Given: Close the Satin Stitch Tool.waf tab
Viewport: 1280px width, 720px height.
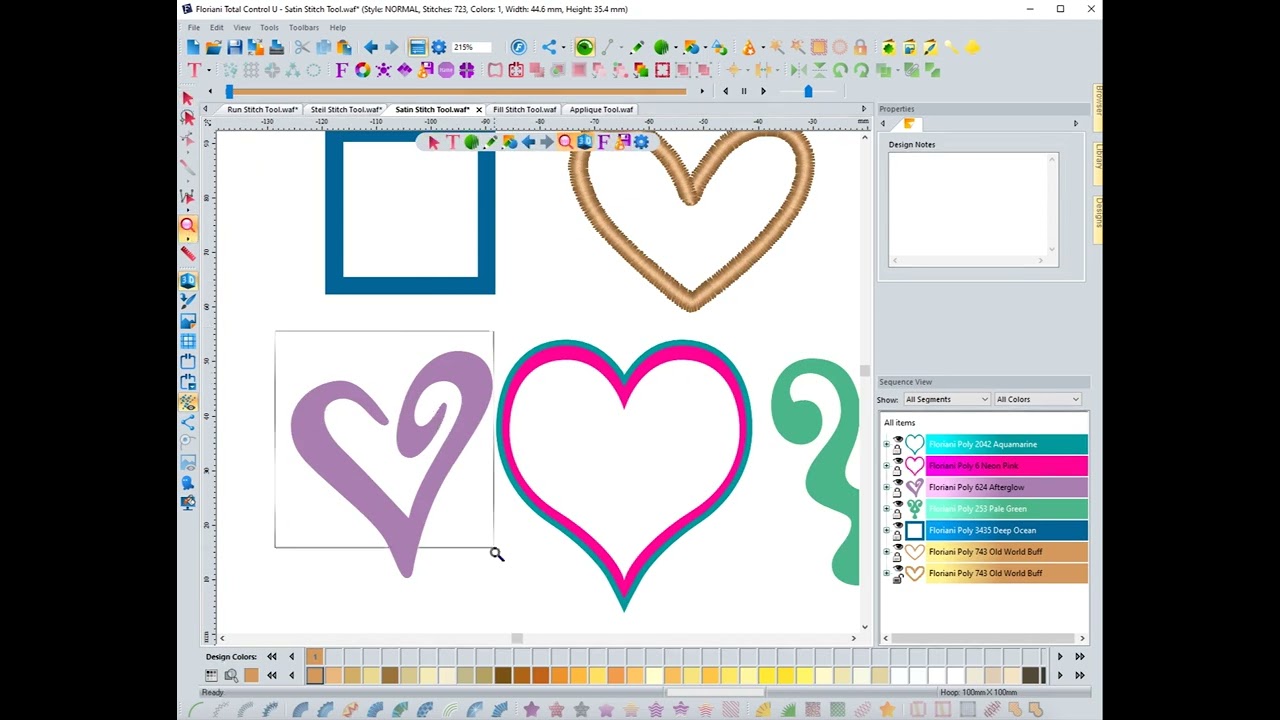Looking at the screenshot, I should click(x=479, y=109).
